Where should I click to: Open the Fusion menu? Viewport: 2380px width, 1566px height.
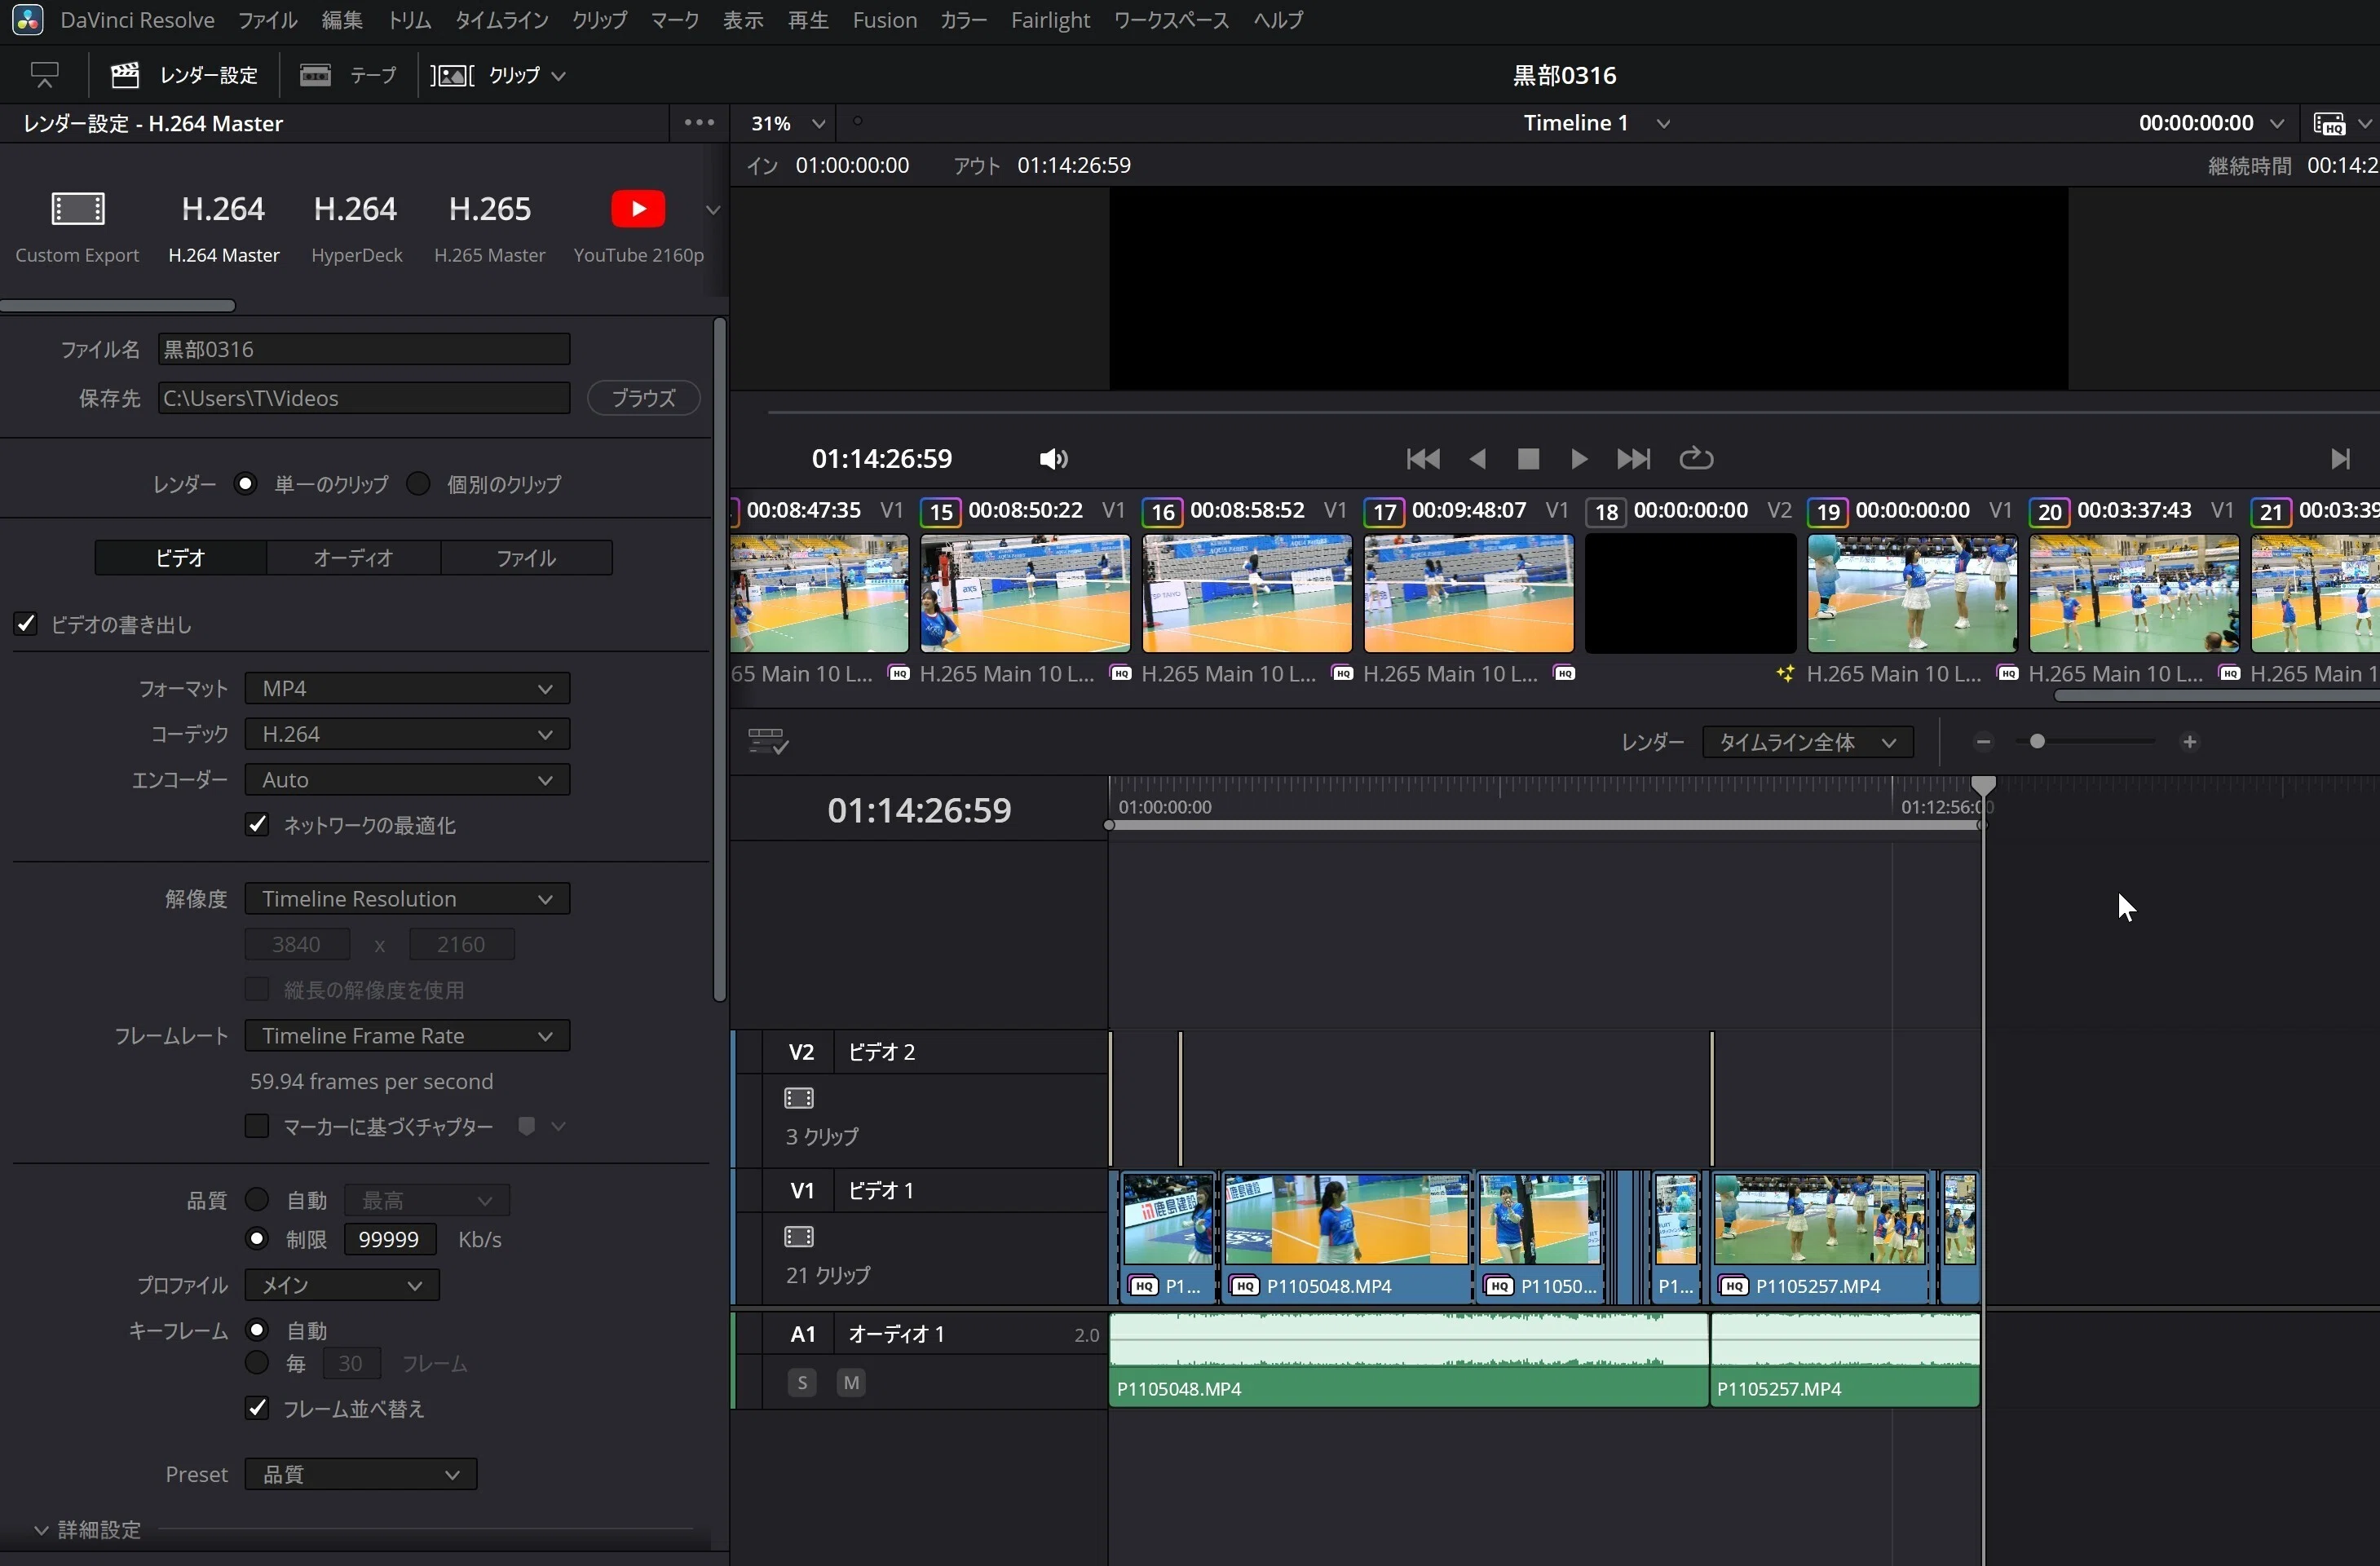(885, 20)
